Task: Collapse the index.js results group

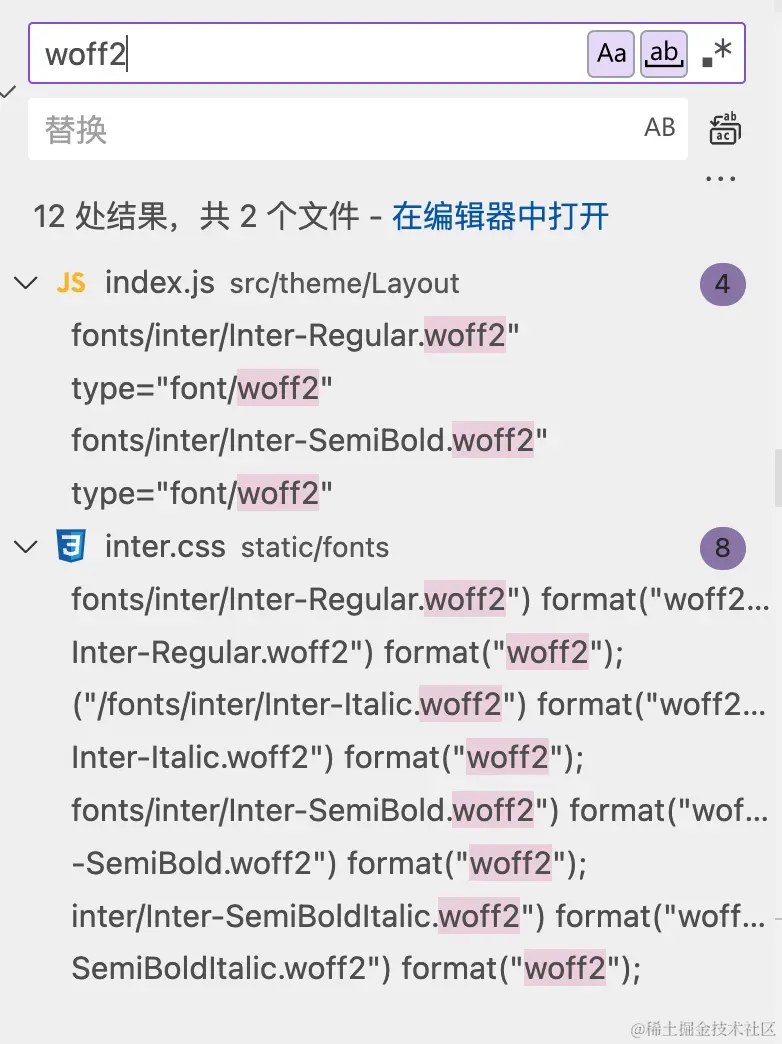Action: [25, 283]
